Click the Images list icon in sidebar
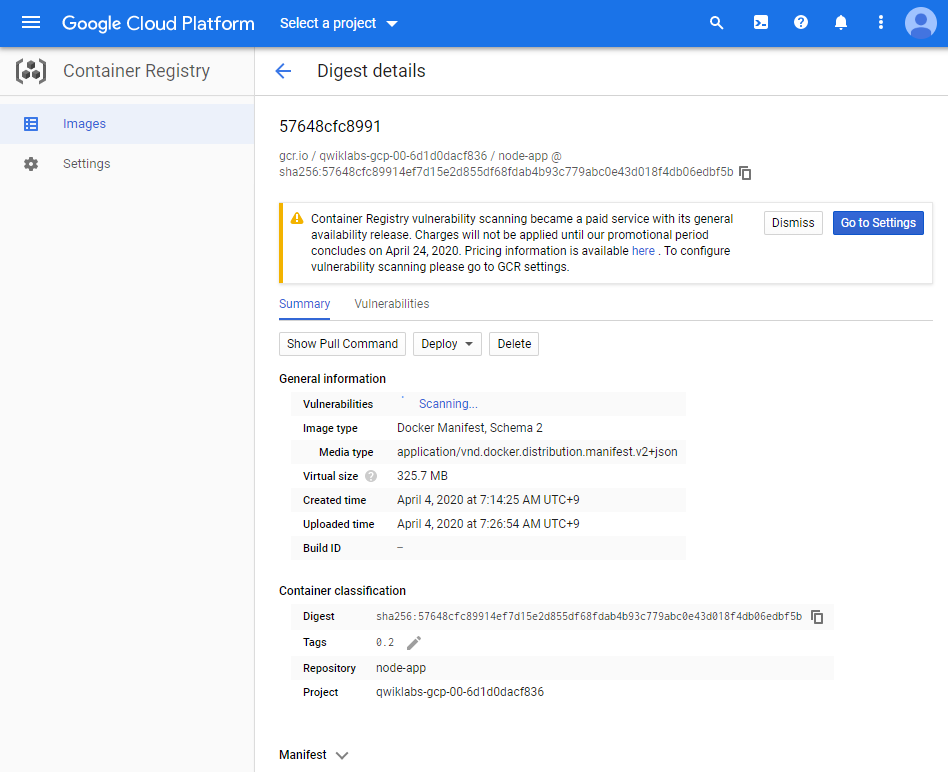Screen dimensions: 948x772 point(31,124)
